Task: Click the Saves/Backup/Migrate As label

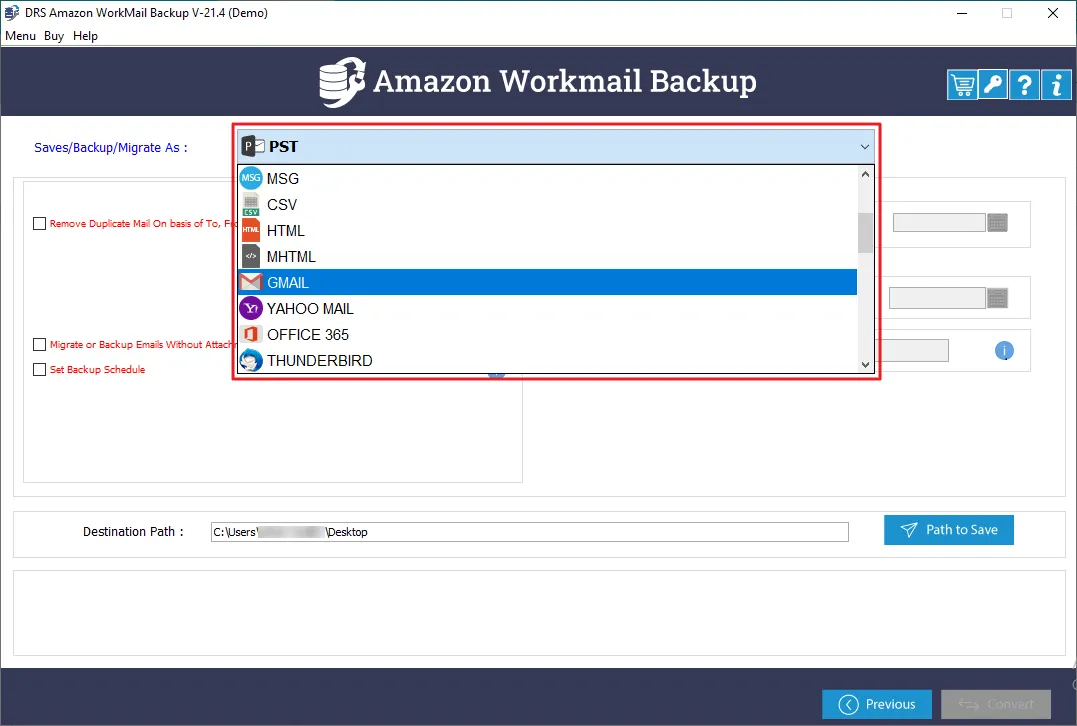Action: [x=111, y=148]
